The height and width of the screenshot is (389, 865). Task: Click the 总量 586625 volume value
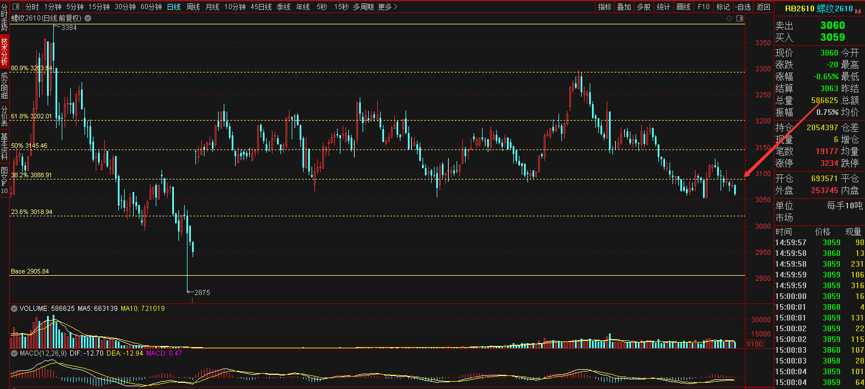(825, 100)
